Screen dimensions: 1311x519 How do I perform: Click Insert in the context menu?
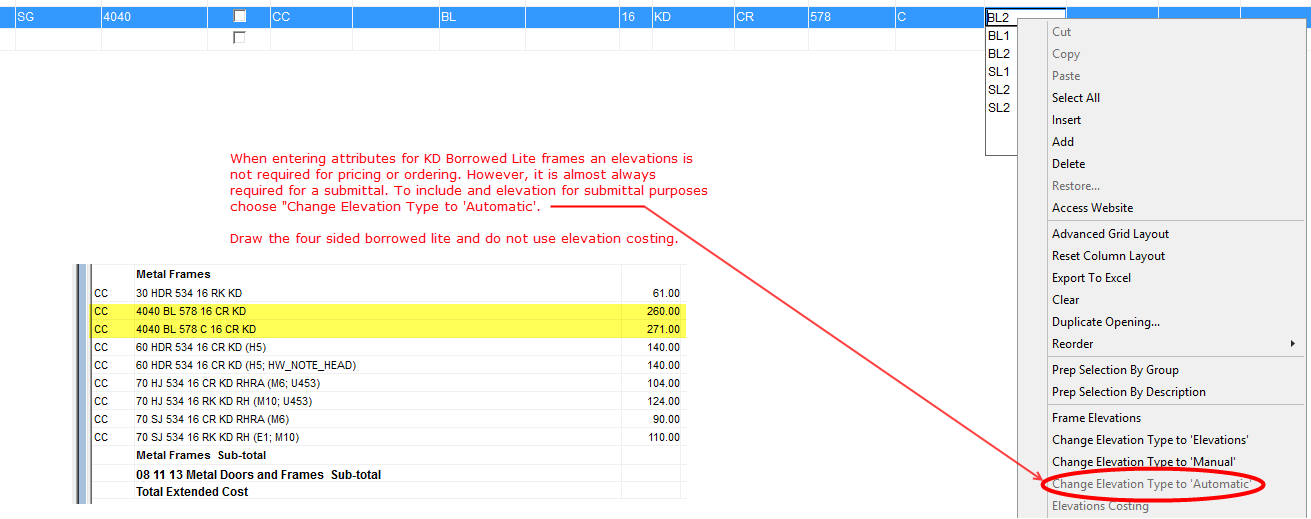pos(1066,120)
